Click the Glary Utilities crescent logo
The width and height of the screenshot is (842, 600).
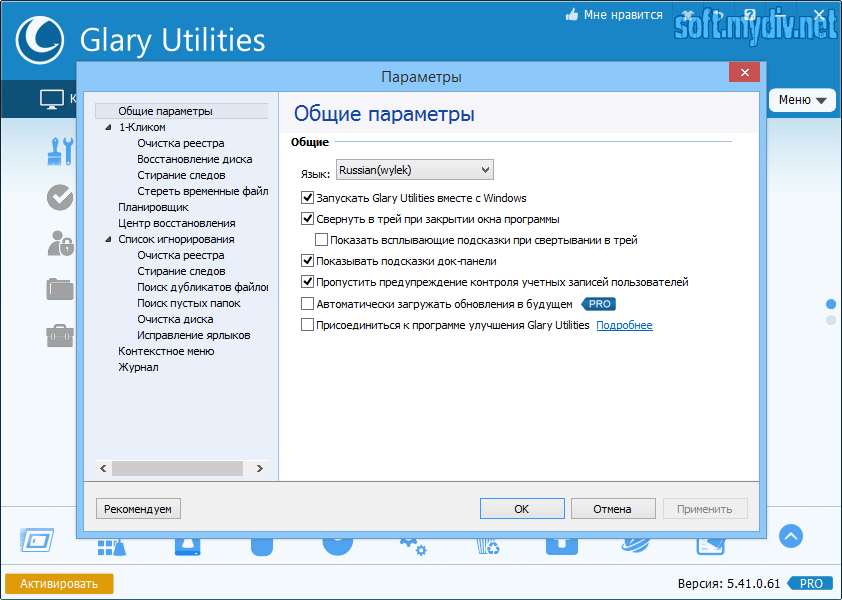coord(40,40)
